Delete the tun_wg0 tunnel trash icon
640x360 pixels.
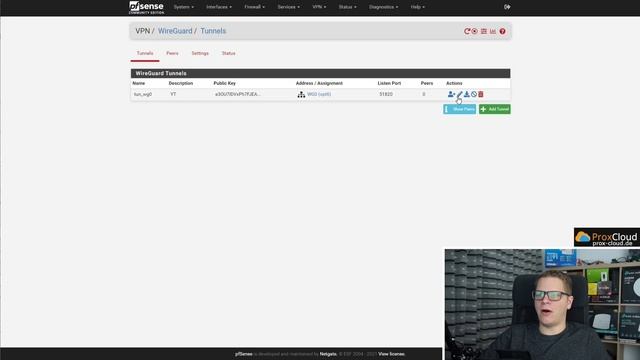(x=481, y=94)
